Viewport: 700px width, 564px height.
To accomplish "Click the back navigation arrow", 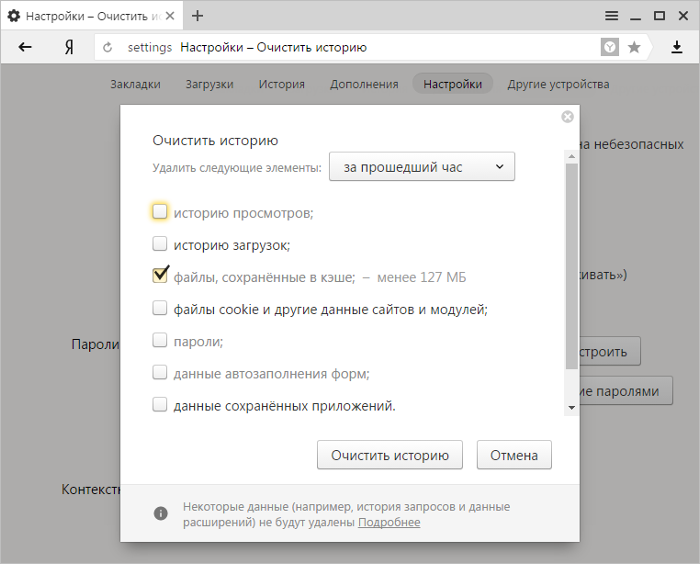I will pos(25,47).
